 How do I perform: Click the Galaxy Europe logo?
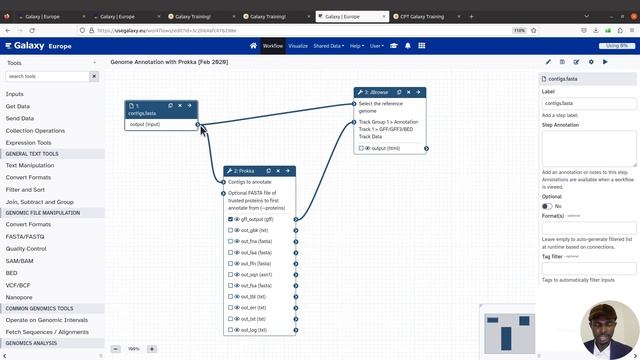[38, 46]
